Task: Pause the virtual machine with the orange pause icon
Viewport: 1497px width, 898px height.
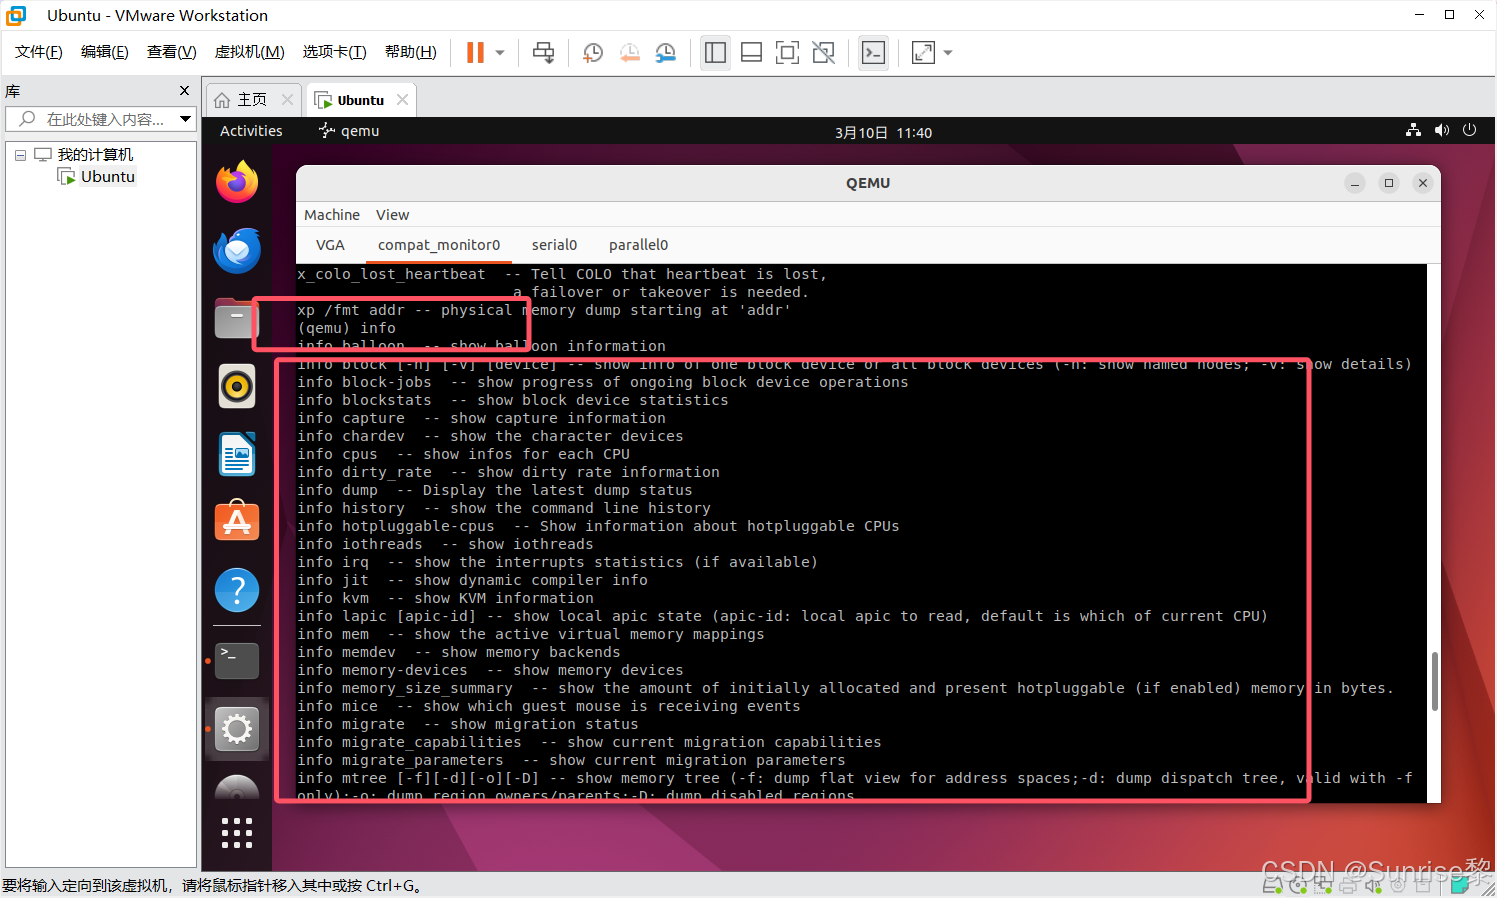Action: [x=475, y=52]
